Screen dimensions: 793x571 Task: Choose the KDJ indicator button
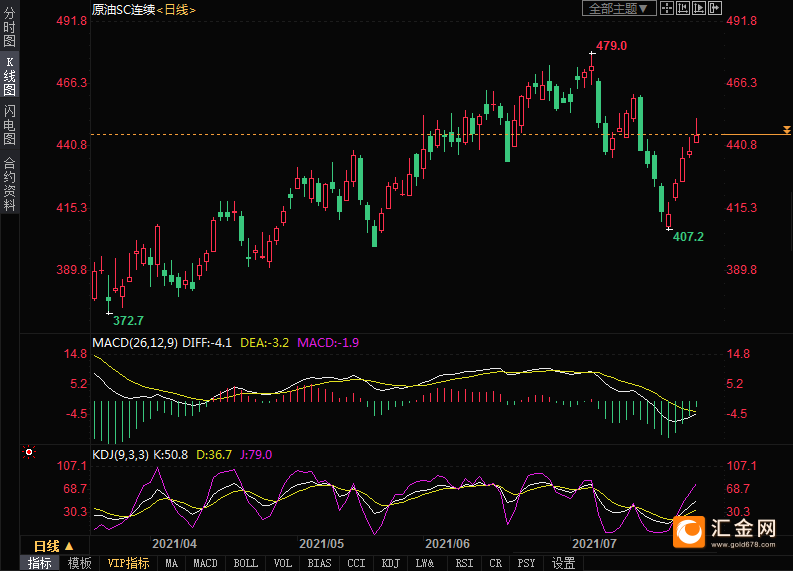tap(390, 563)
